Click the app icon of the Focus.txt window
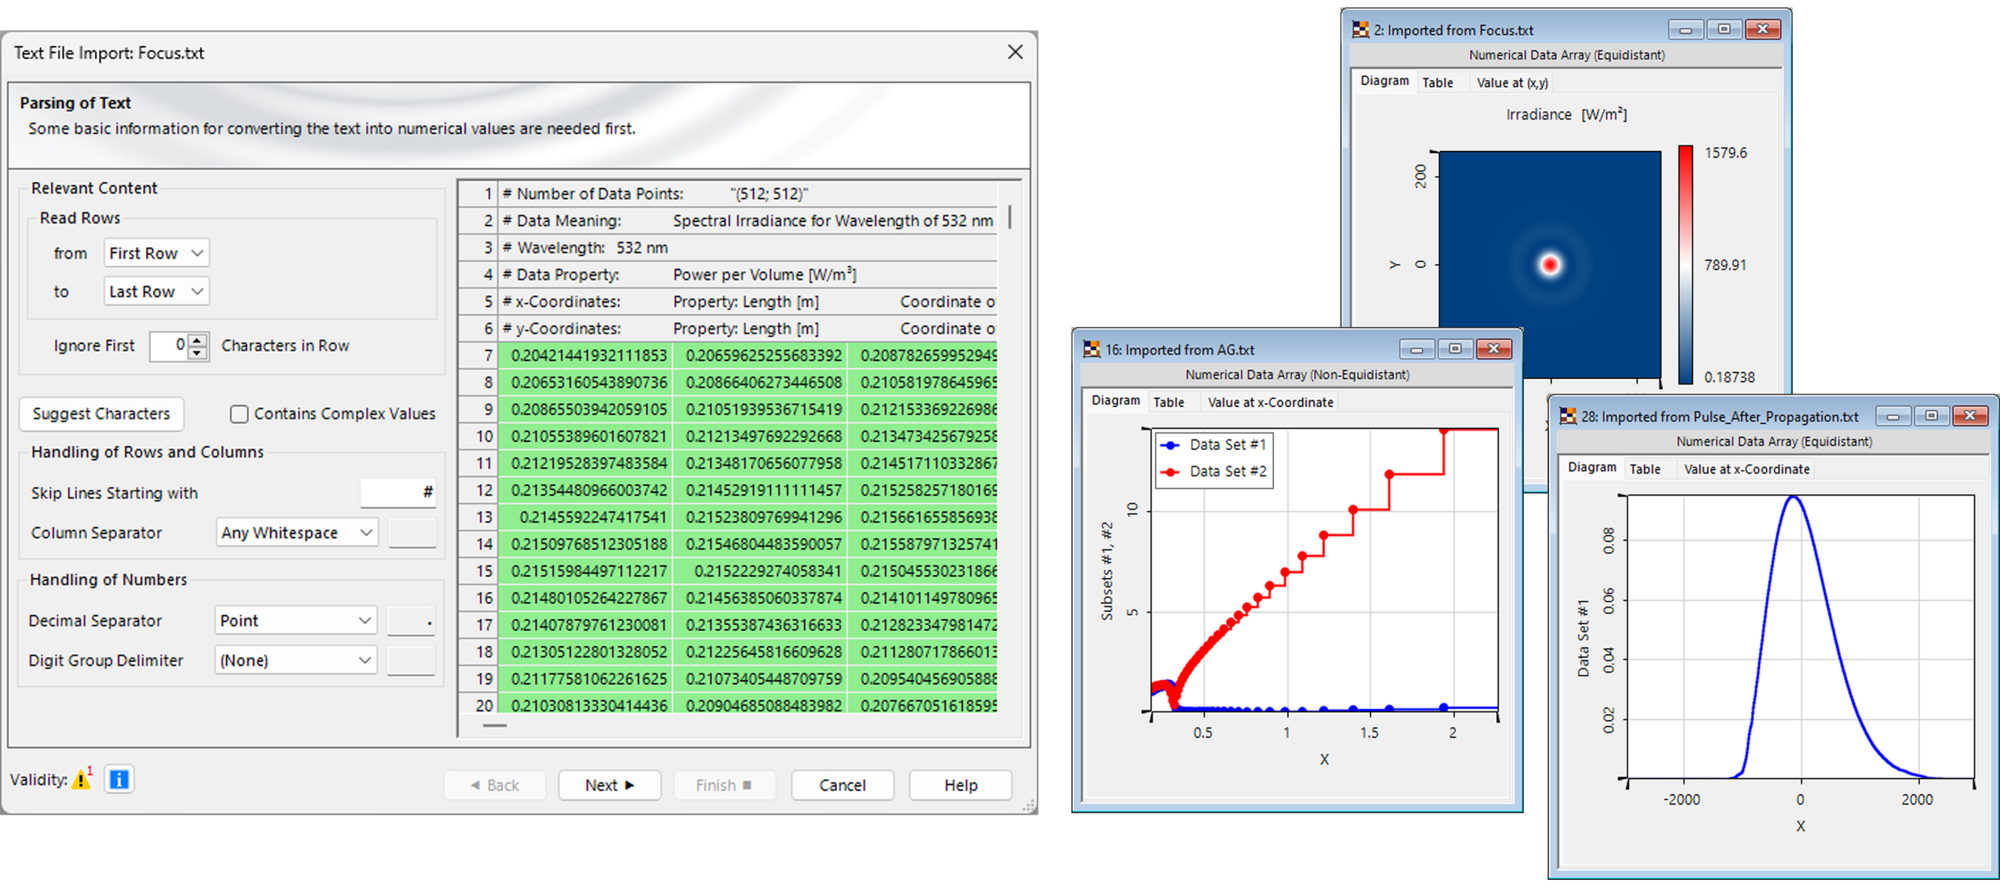The image size is (2000, 888). tap(1361, 30)
